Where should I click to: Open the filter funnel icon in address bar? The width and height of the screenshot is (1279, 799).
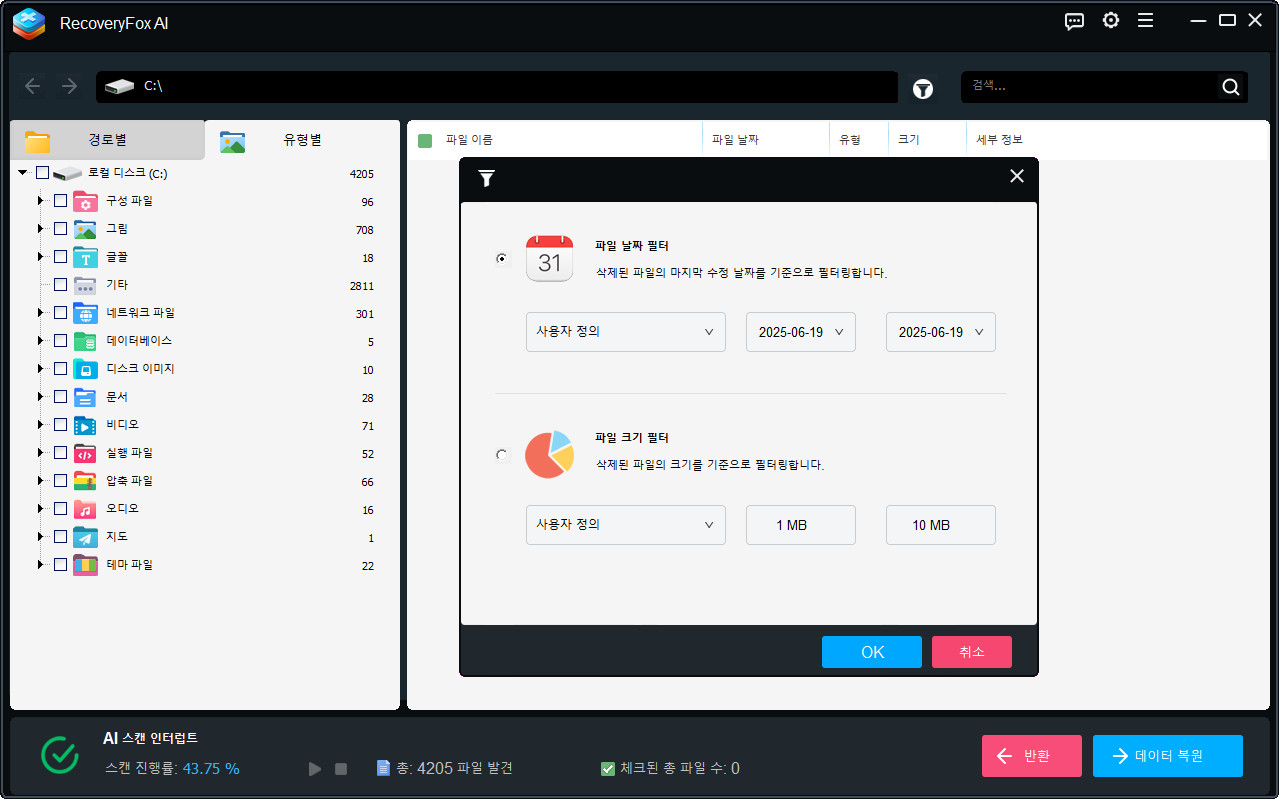pyautogui.click(x=922, y=88)
